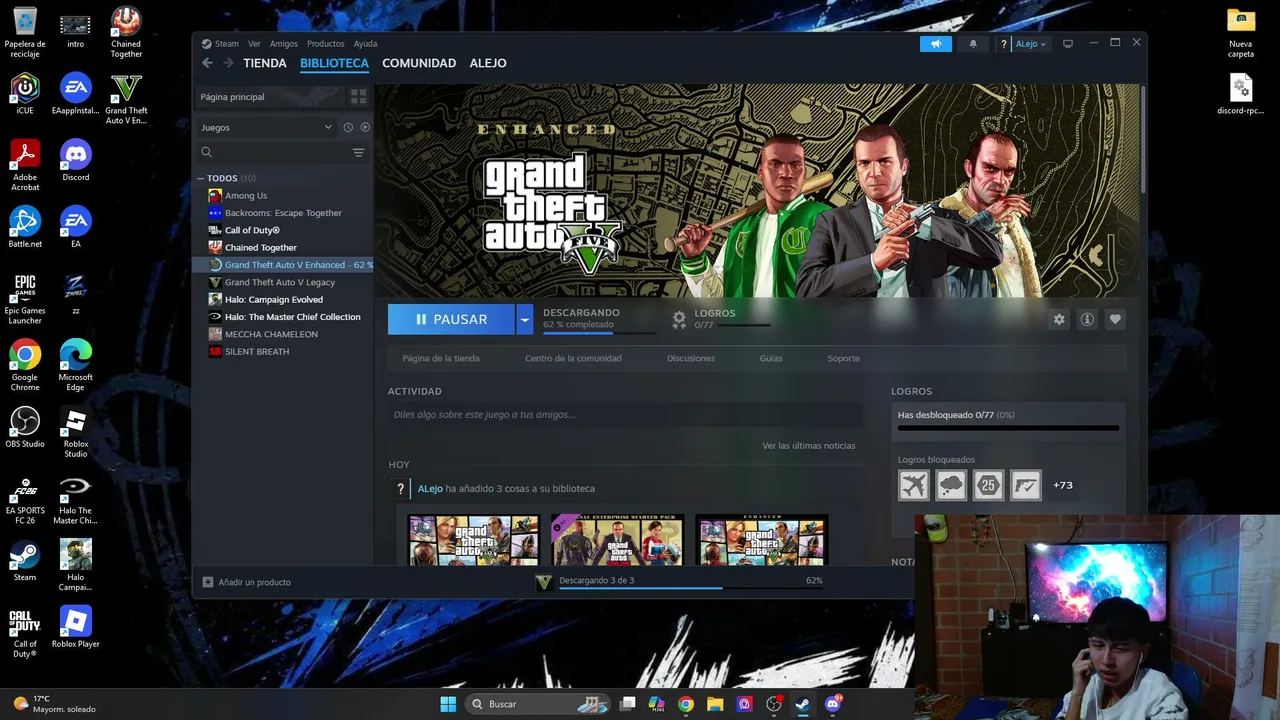Open the Roblox Studio desktop shortcut
Screen dimensions: 1280x720
click(75, 432)
